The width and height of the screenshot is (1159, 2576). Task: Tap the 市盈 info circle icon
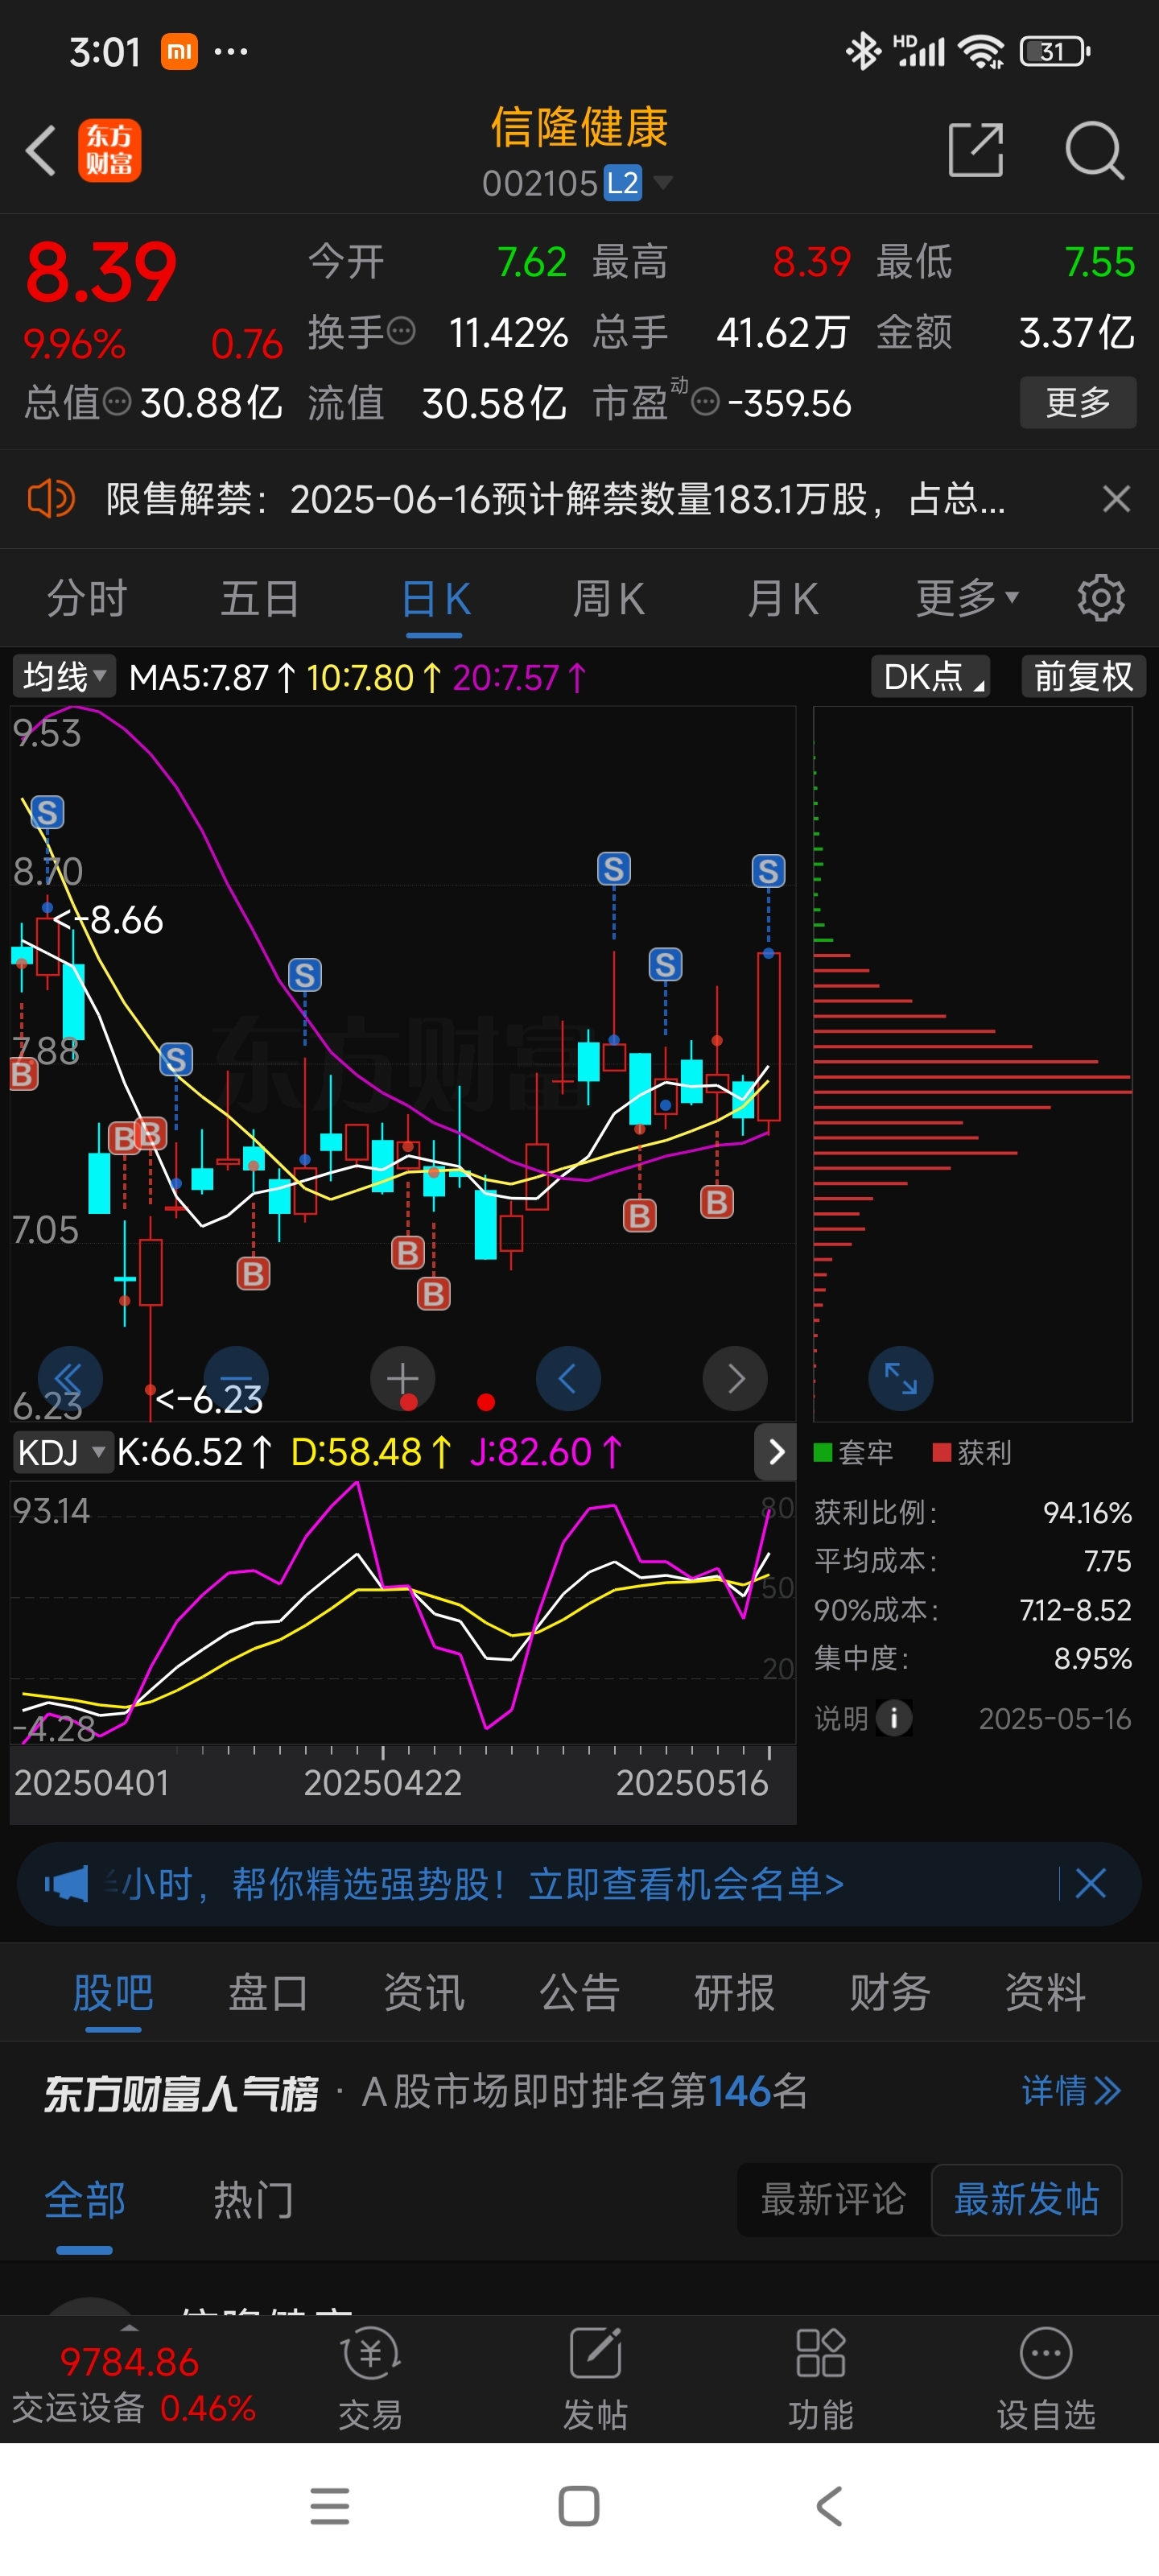(705, 403)
